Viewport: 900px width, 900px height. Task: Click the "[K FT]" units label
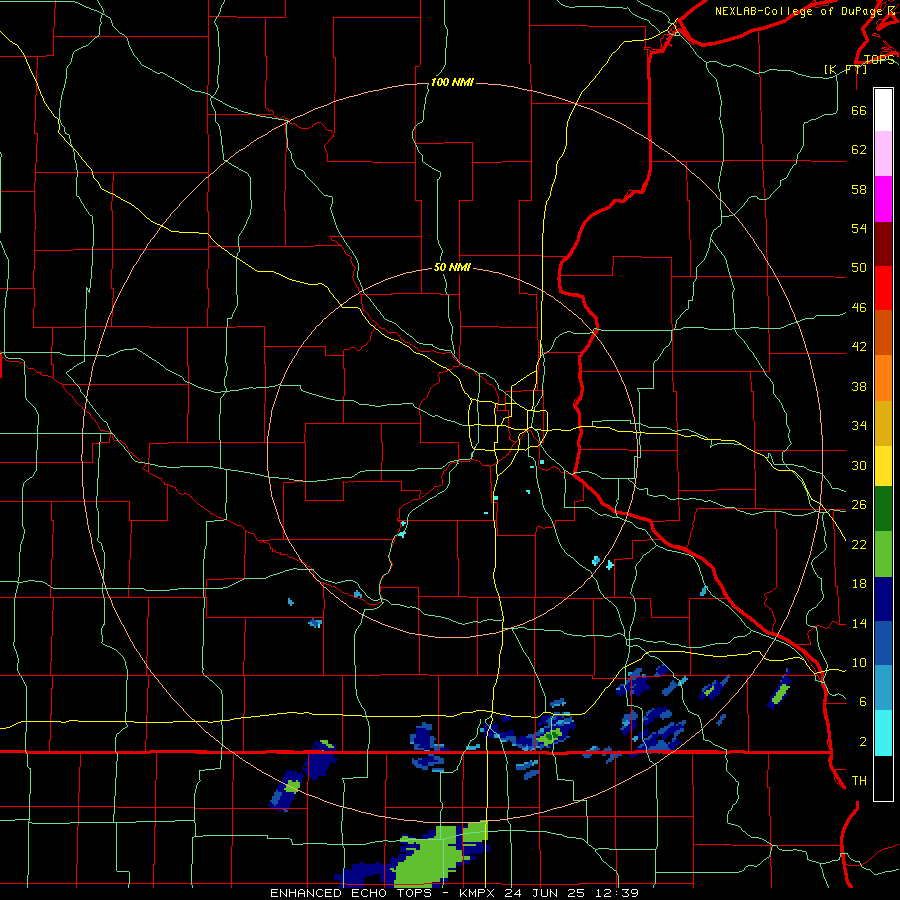point(845,69)
